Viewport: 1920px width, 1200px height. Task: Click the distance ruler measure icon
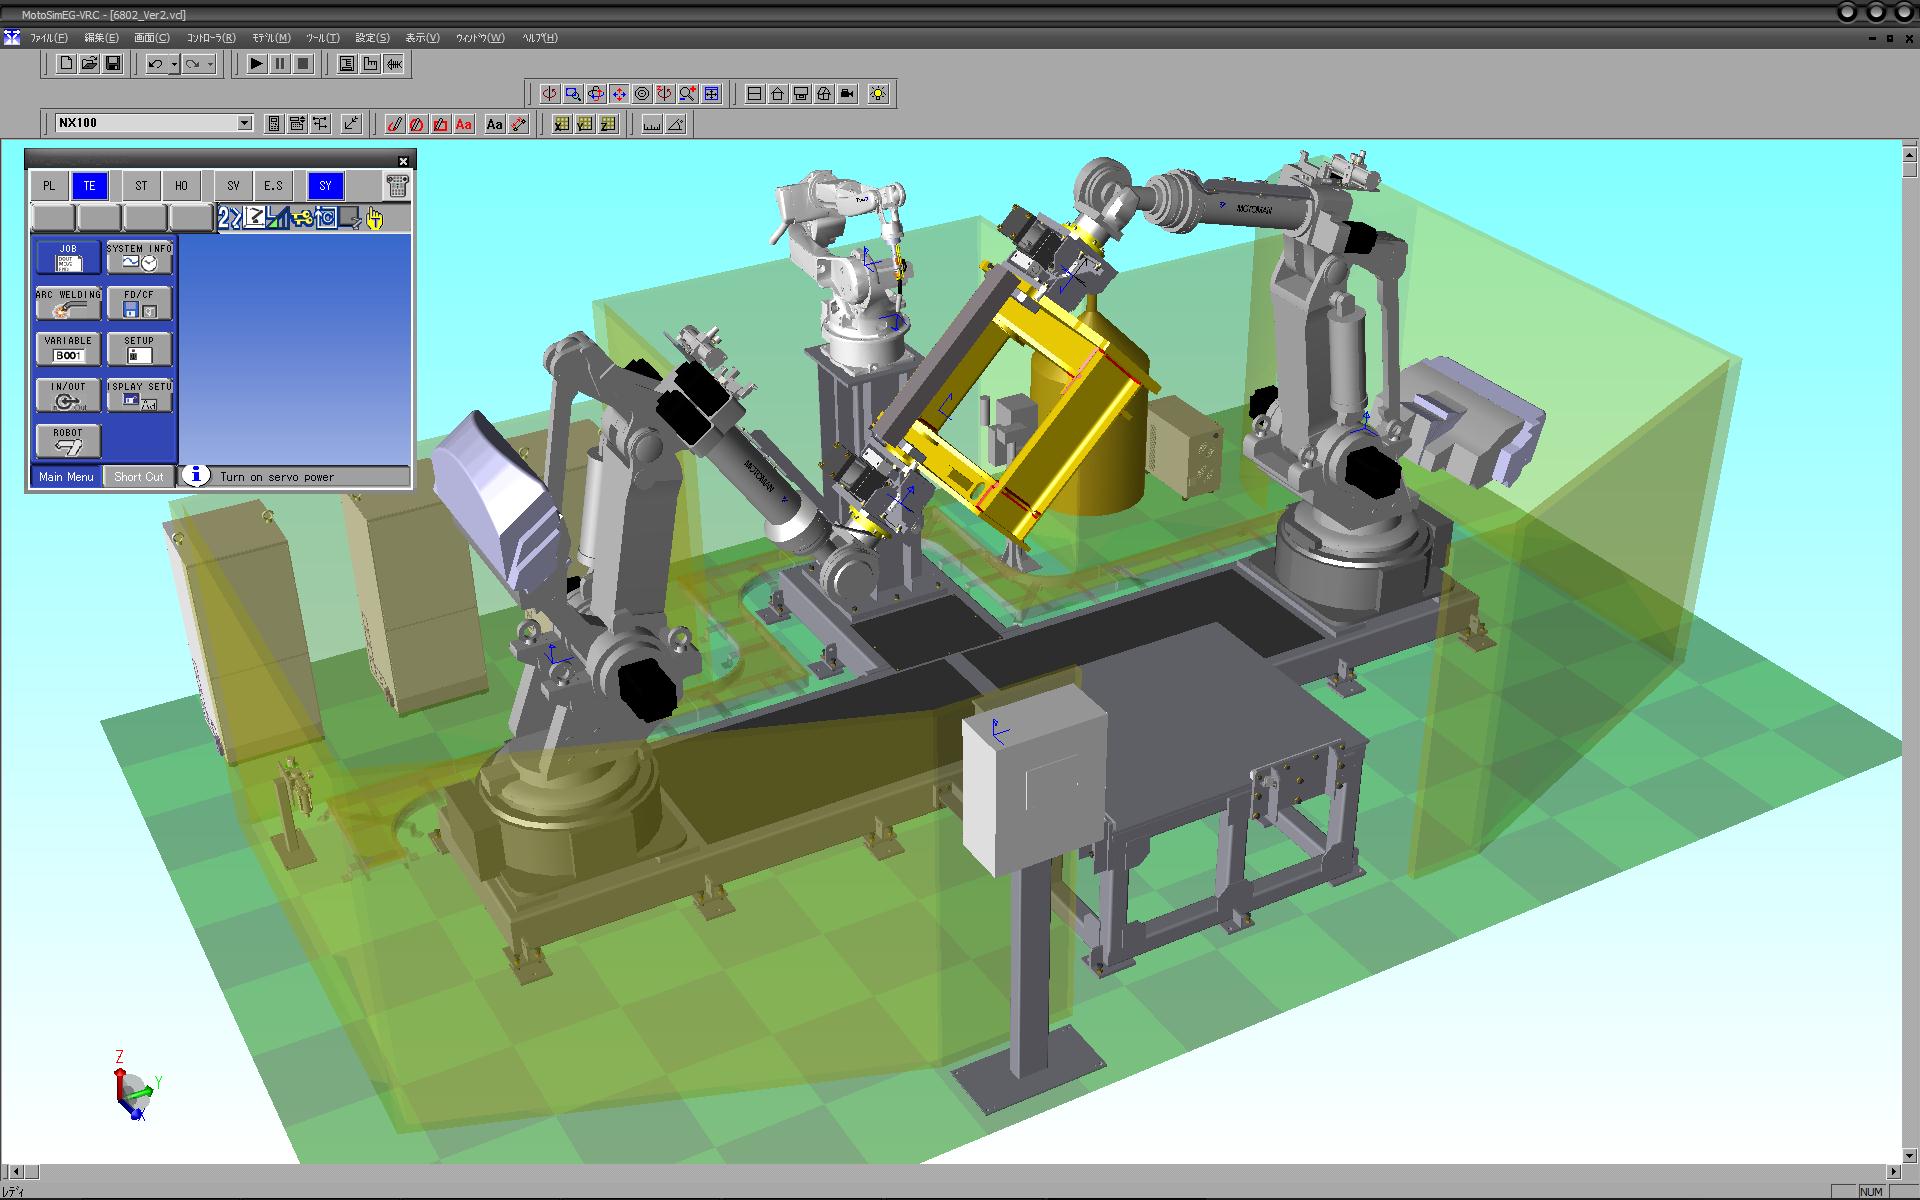(x=652, y=124)
